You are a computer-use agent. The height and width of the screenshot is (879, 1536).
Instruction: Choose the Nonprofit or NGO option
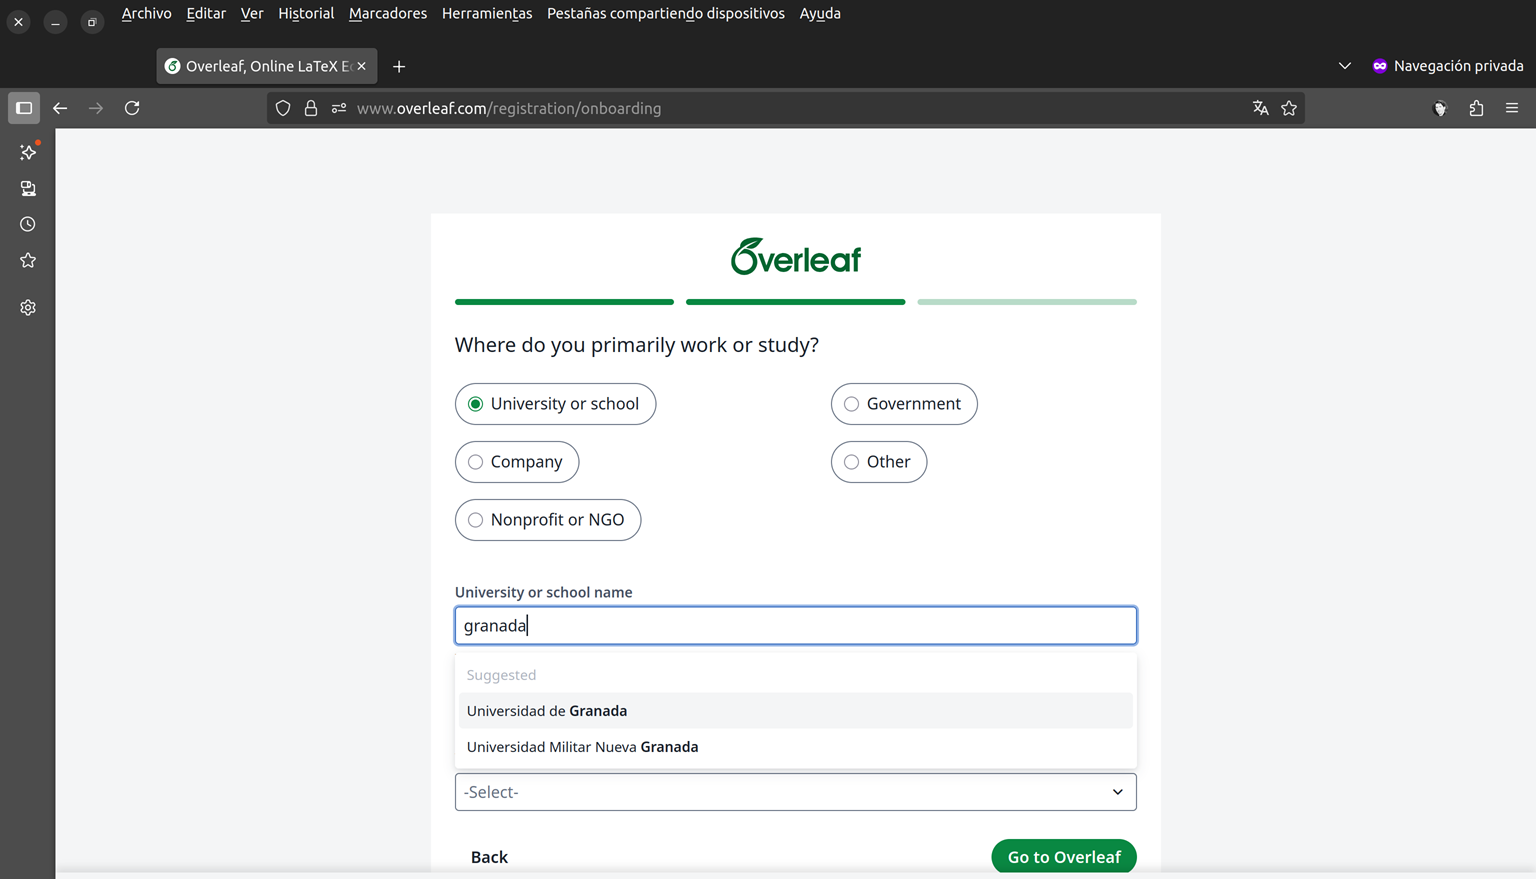(475, 520)
